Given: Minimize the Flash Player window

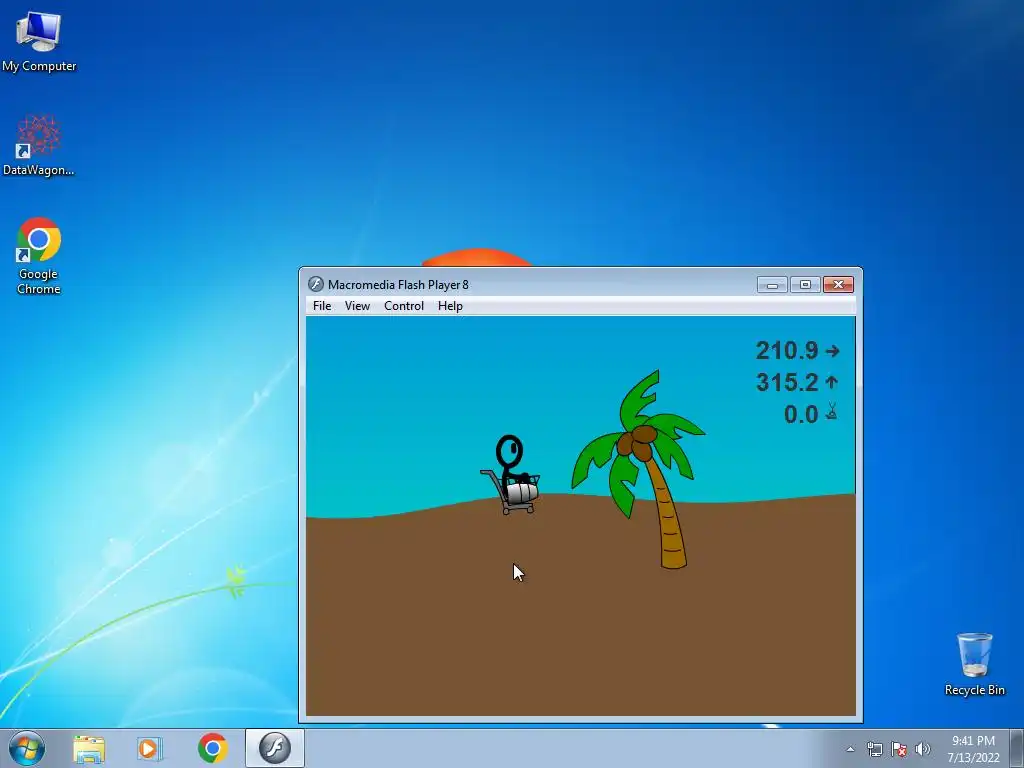Looking at the screenshot, I should click(x=772, y=285).
